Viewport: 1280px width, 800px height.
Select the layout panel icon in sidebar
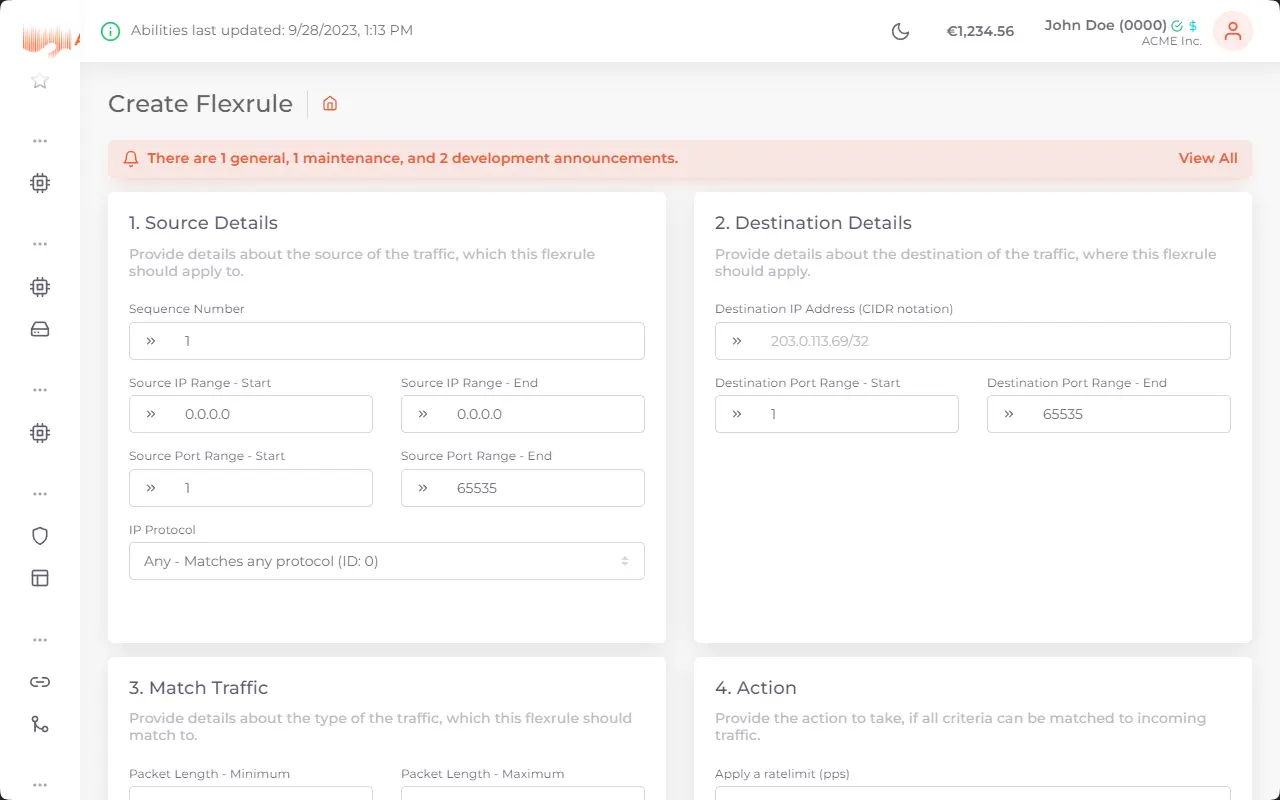(40, 578)
